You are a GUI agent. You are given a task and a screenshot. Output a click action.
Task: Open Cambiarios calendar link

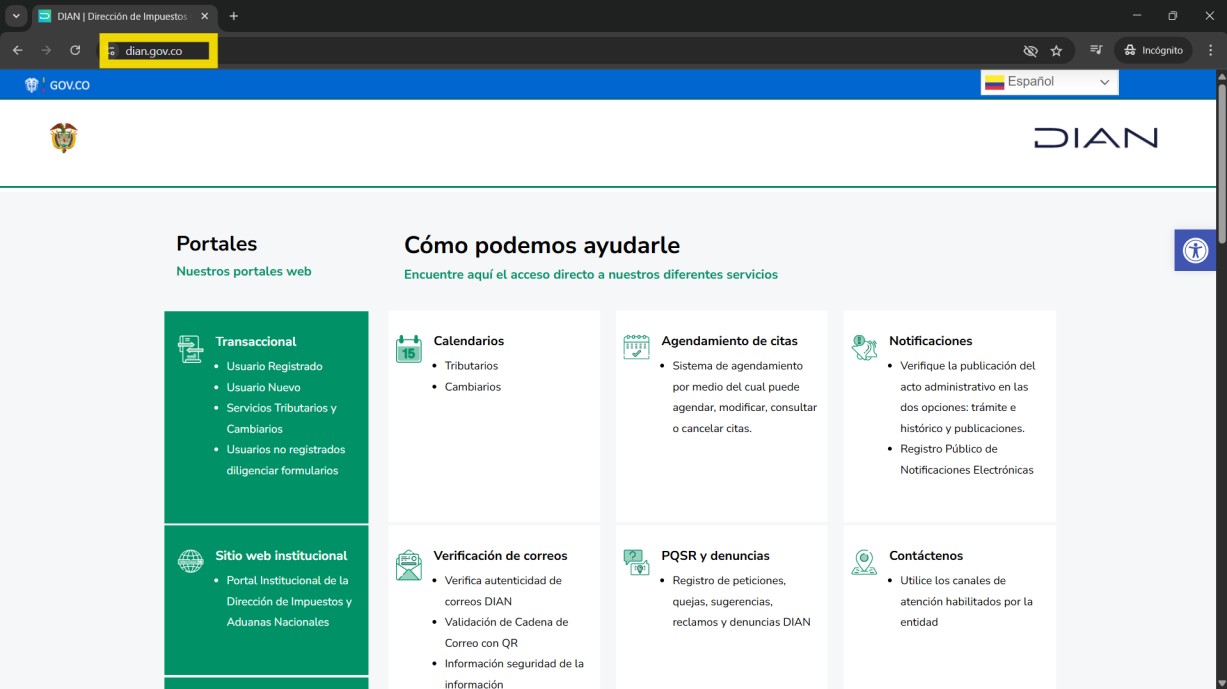pyautogui.click(x=473, y=387)
